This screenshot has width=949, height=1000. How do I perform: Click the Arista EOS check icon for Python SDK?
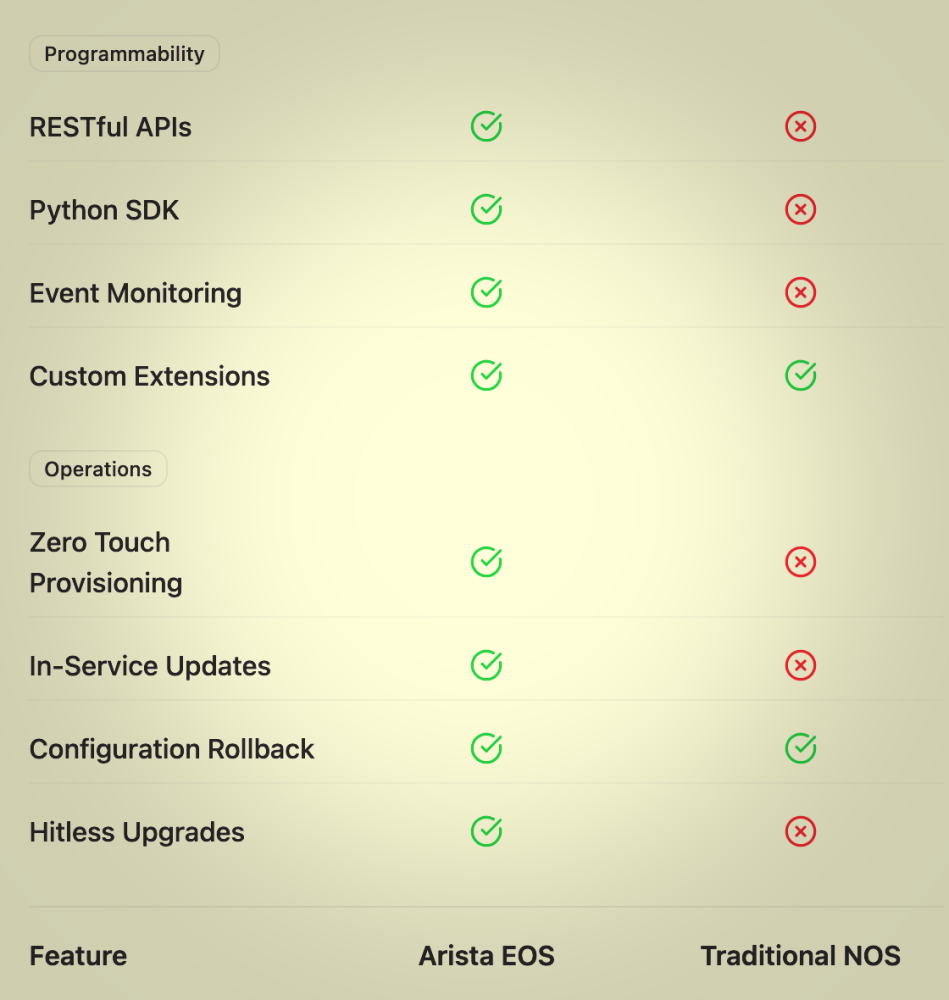coord(486,210)
